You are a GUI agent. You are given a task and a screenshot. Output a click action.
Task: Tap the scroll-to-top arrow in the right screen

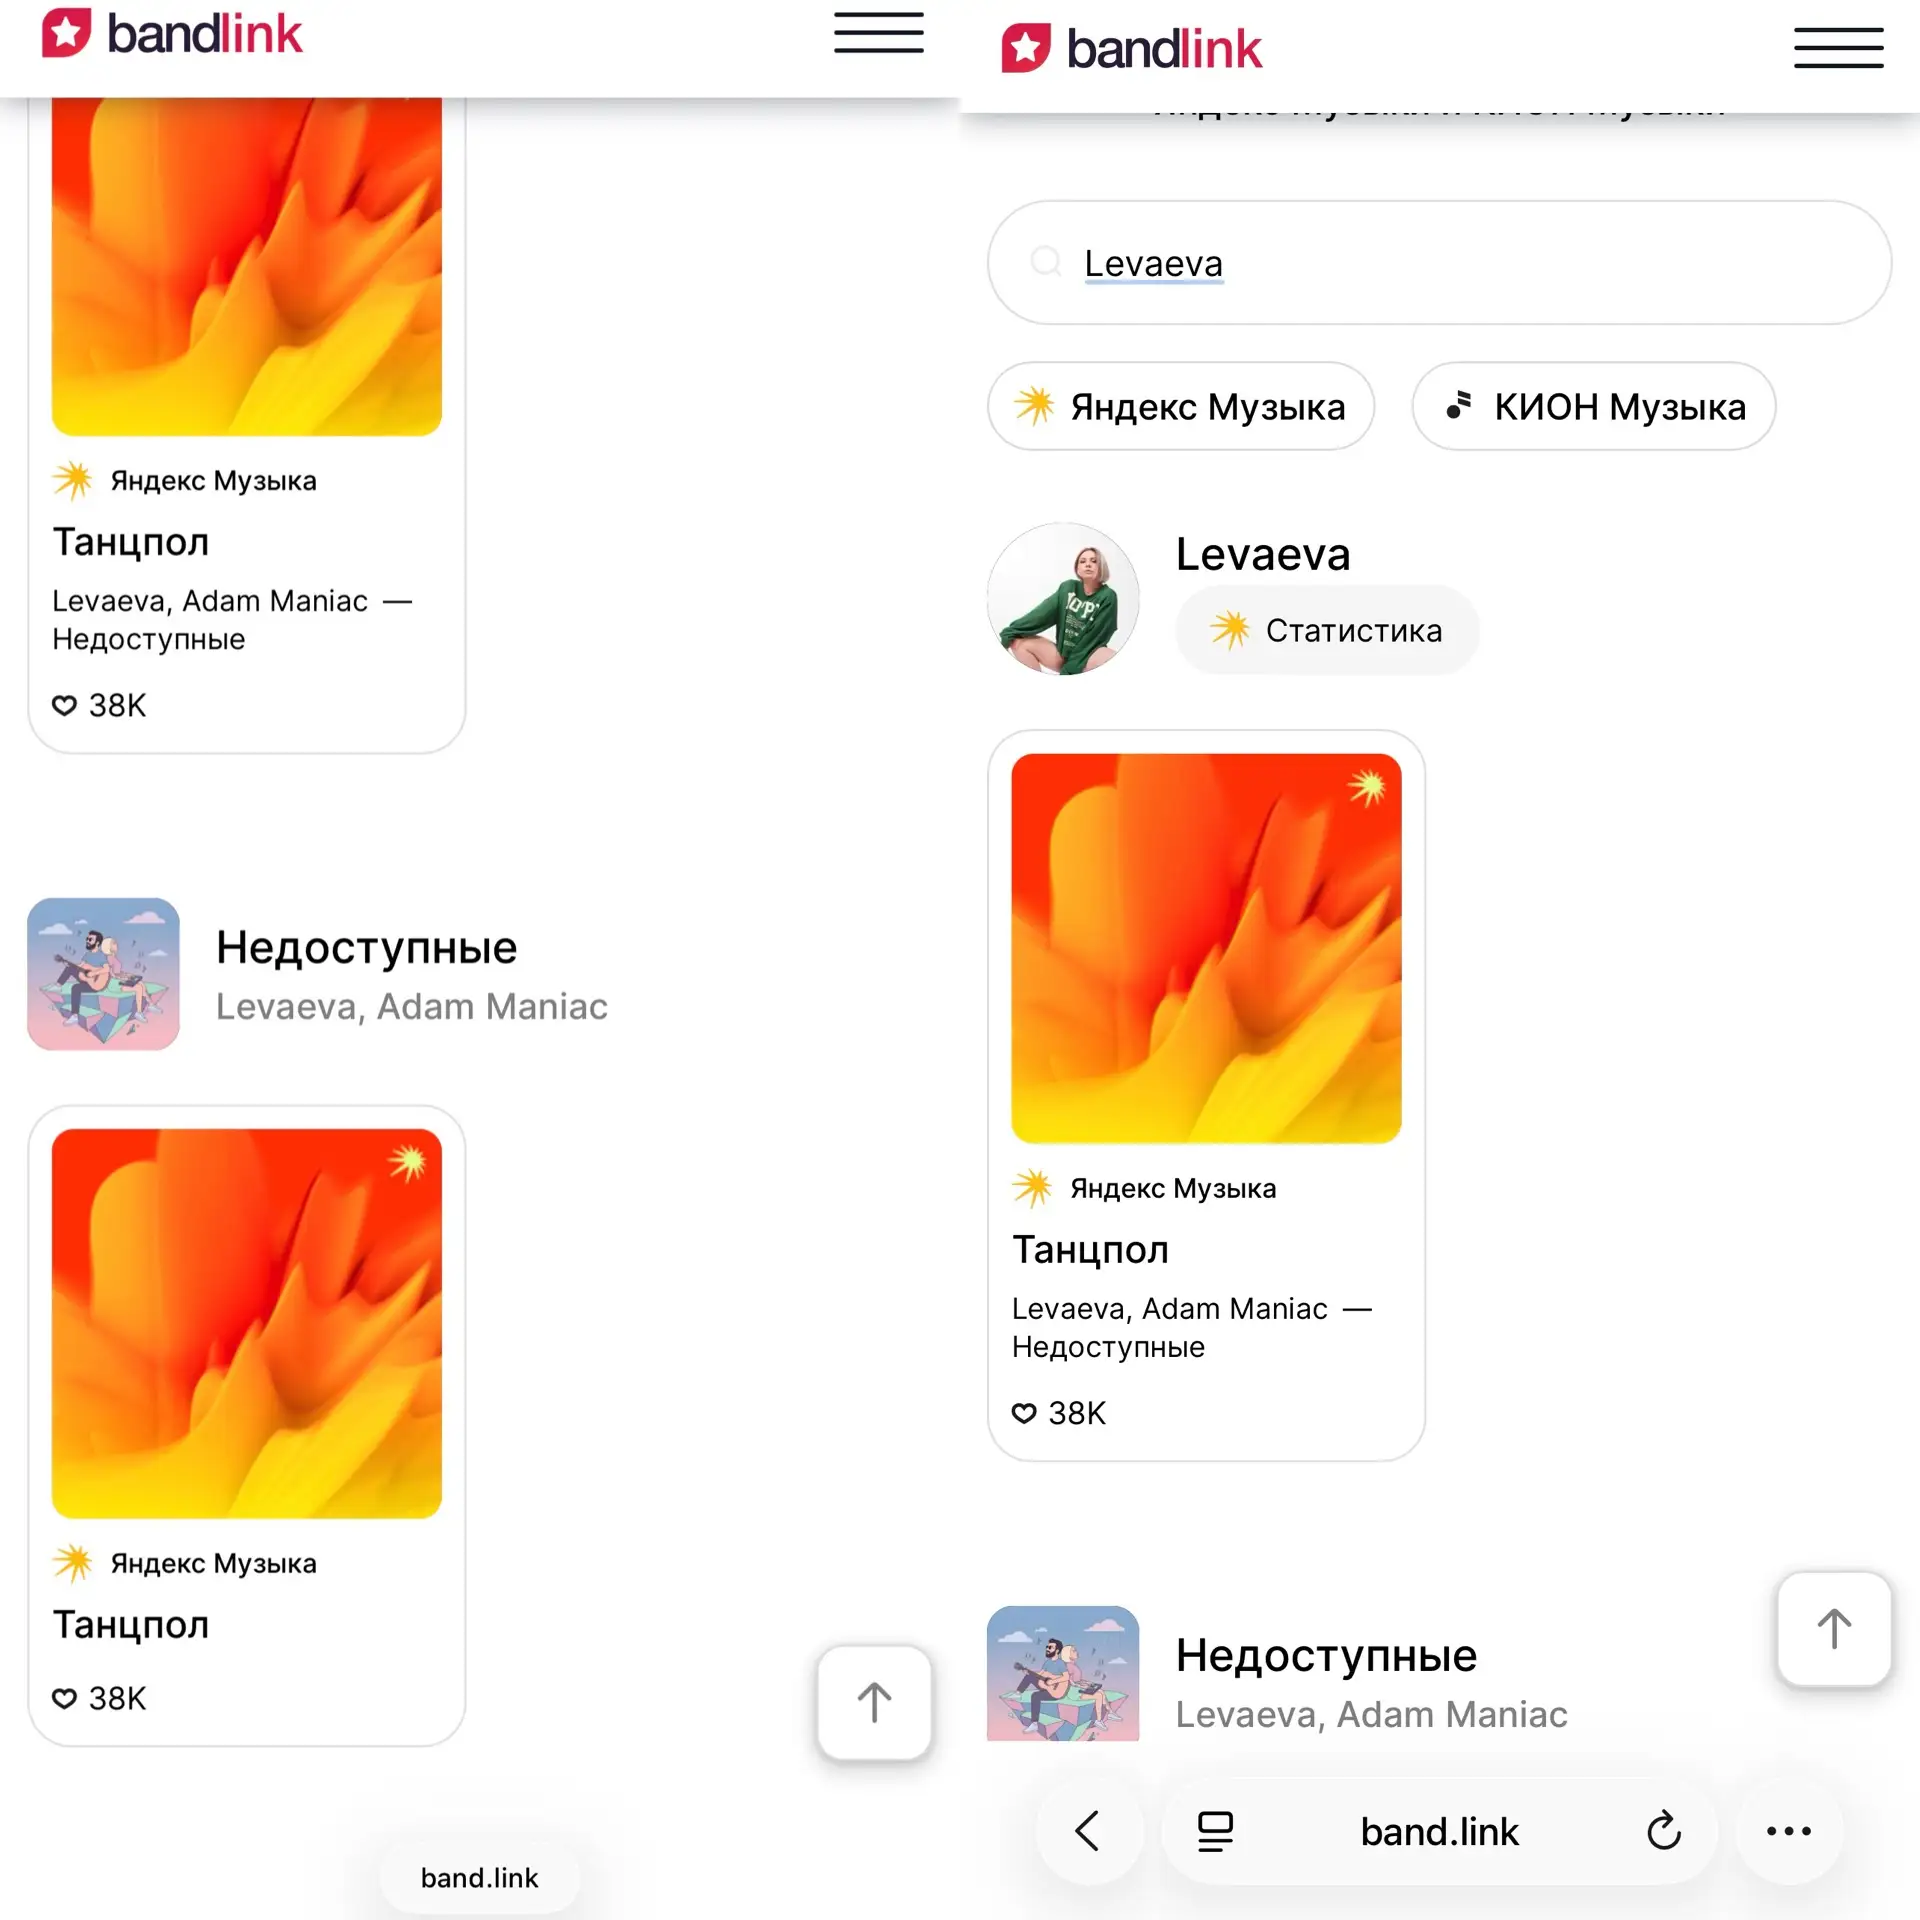coord(1833,1629)
